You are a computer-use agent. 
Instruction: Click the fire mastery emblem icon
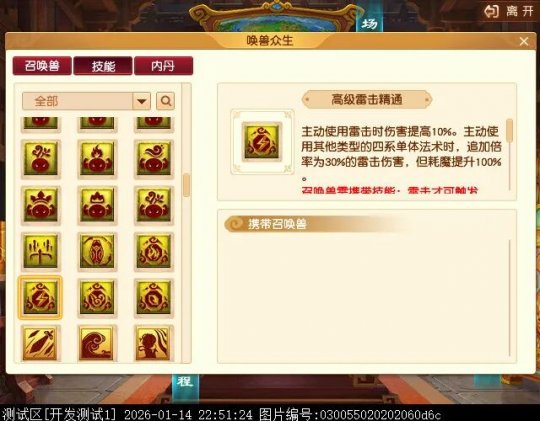(153, 251)
